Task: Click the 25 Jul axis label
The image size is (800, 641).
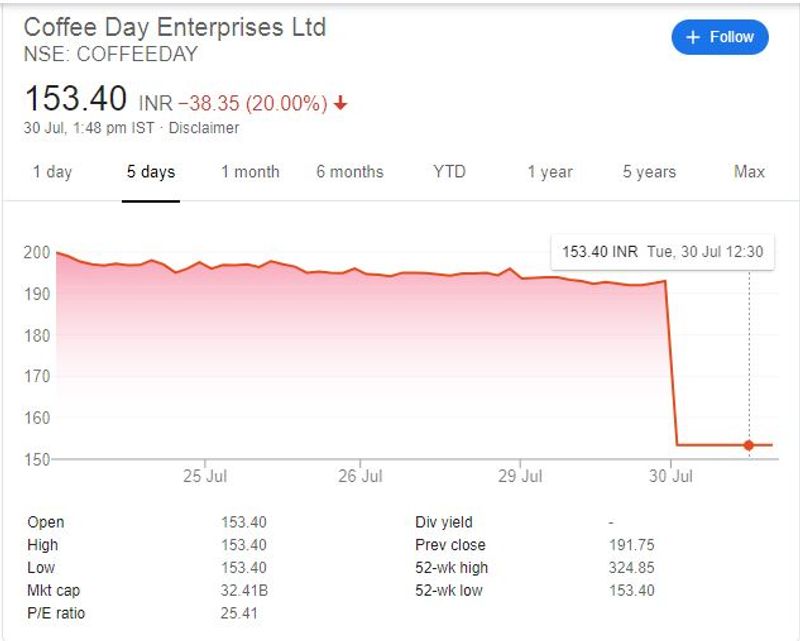Action: pos(204,477)
